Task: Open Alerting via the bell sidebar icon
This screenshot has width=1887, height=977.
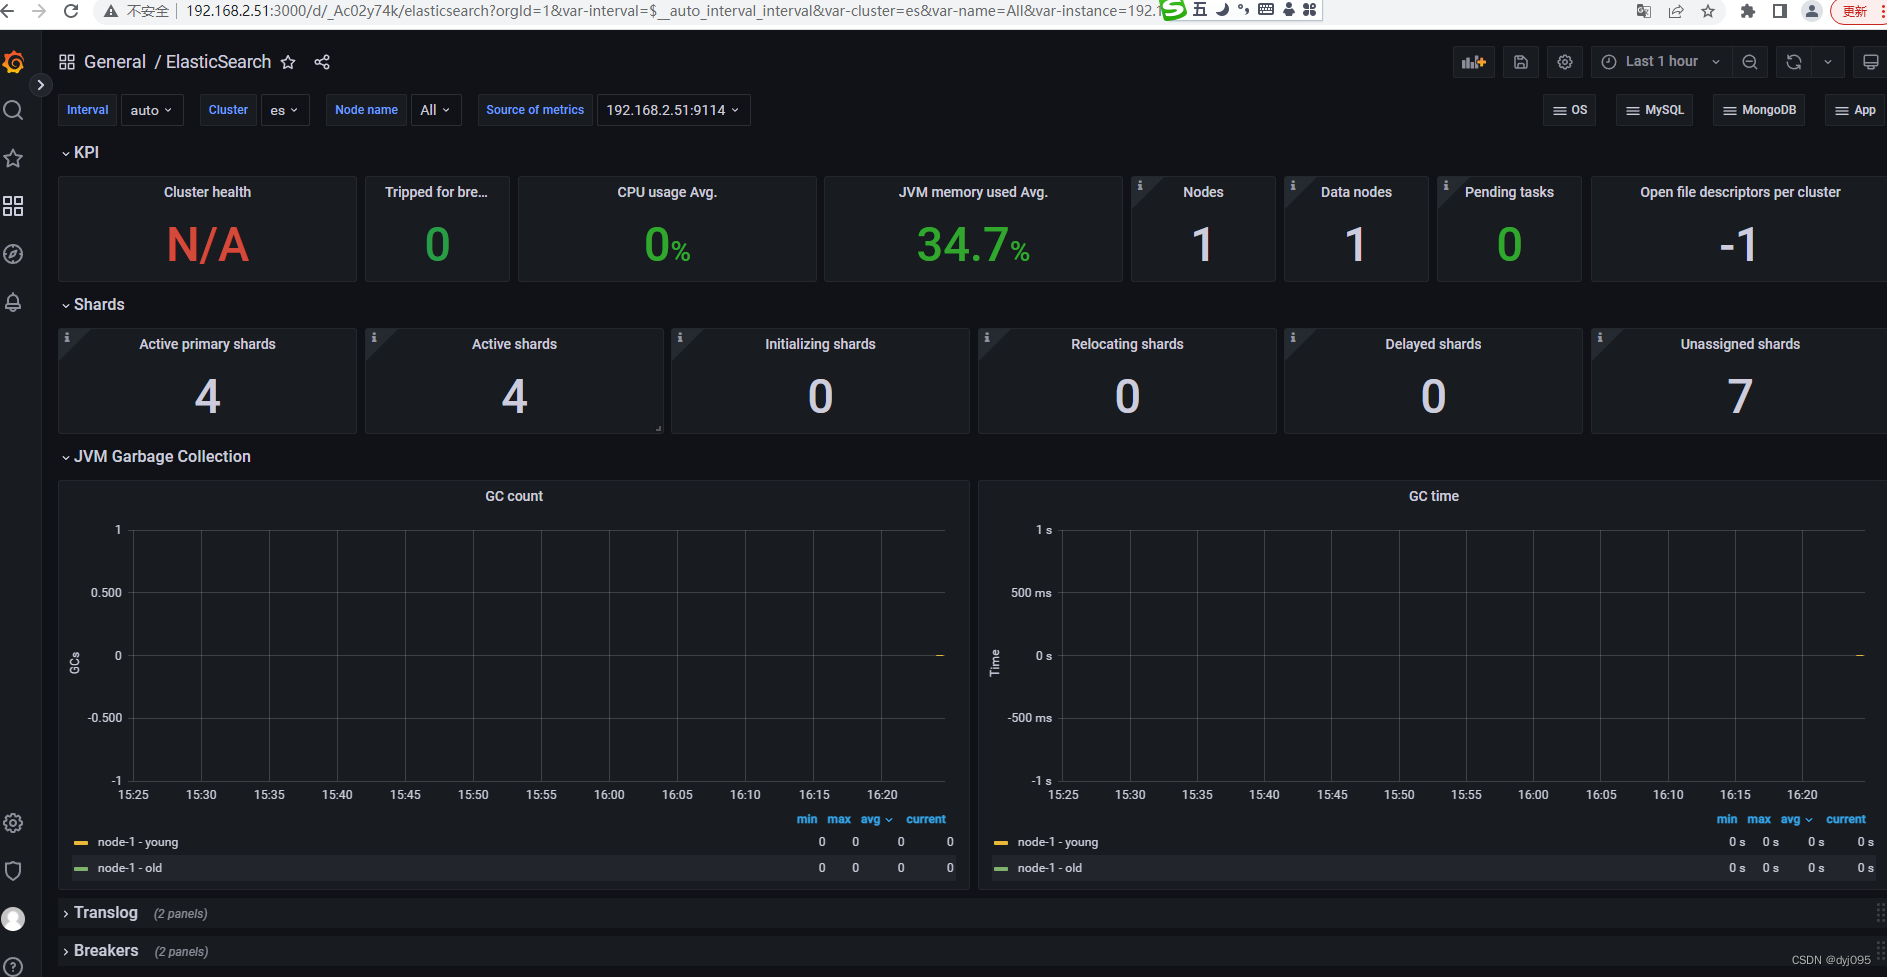Action: 13,302
